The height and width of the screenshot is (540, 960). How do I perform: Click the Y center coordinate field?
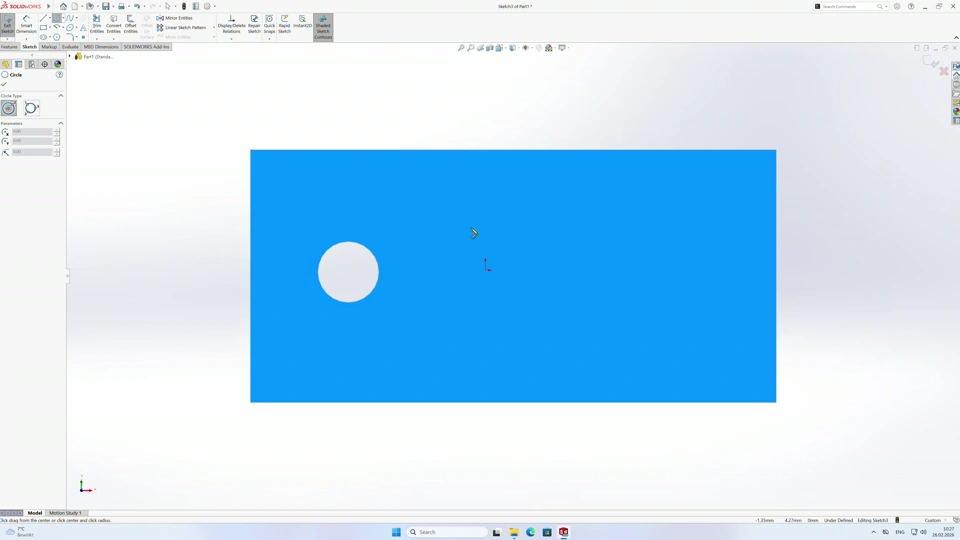pos(32,141)
